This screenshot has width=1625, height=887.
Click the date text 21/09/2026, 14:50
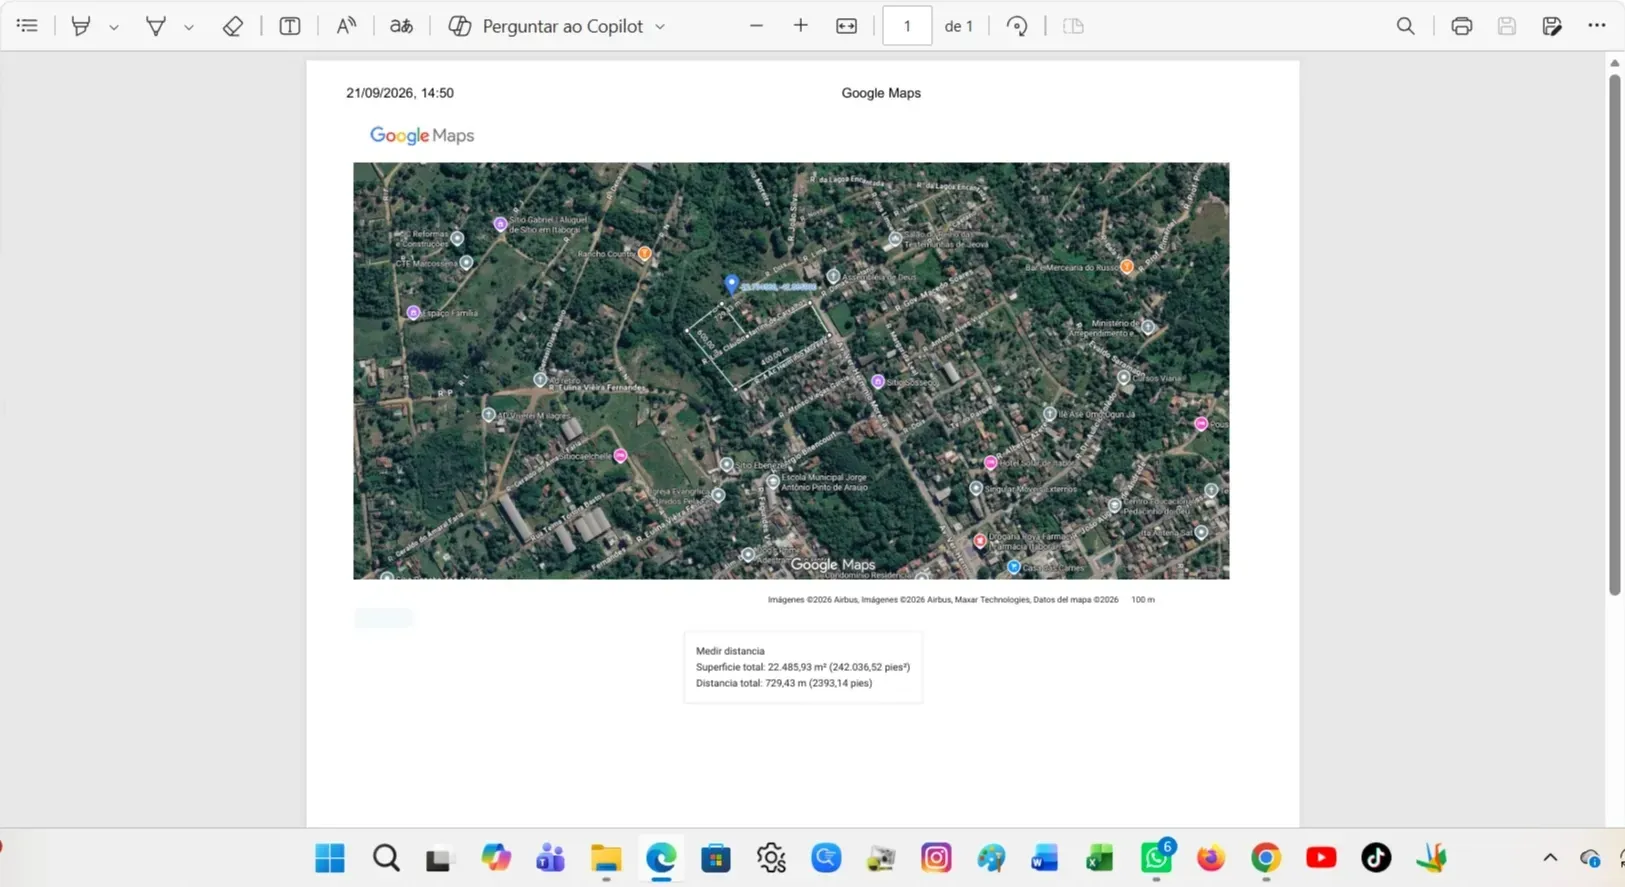coord(400,93)
